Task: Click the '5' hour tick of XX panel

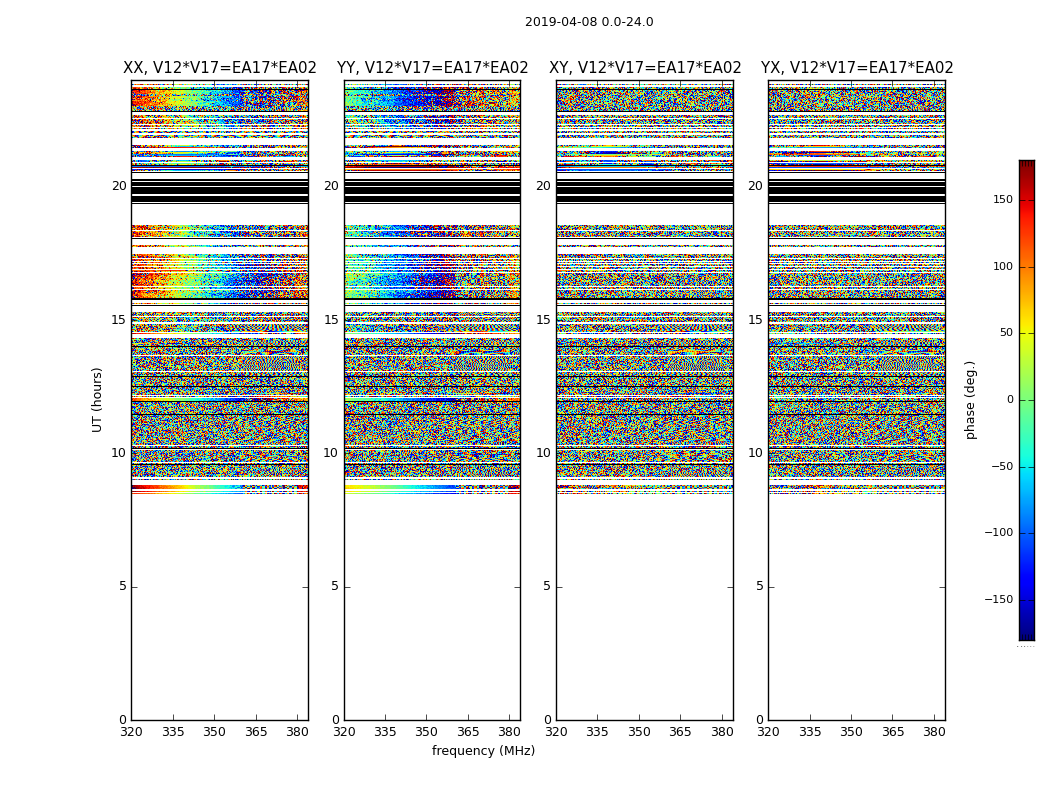Action: pos(123,586)
